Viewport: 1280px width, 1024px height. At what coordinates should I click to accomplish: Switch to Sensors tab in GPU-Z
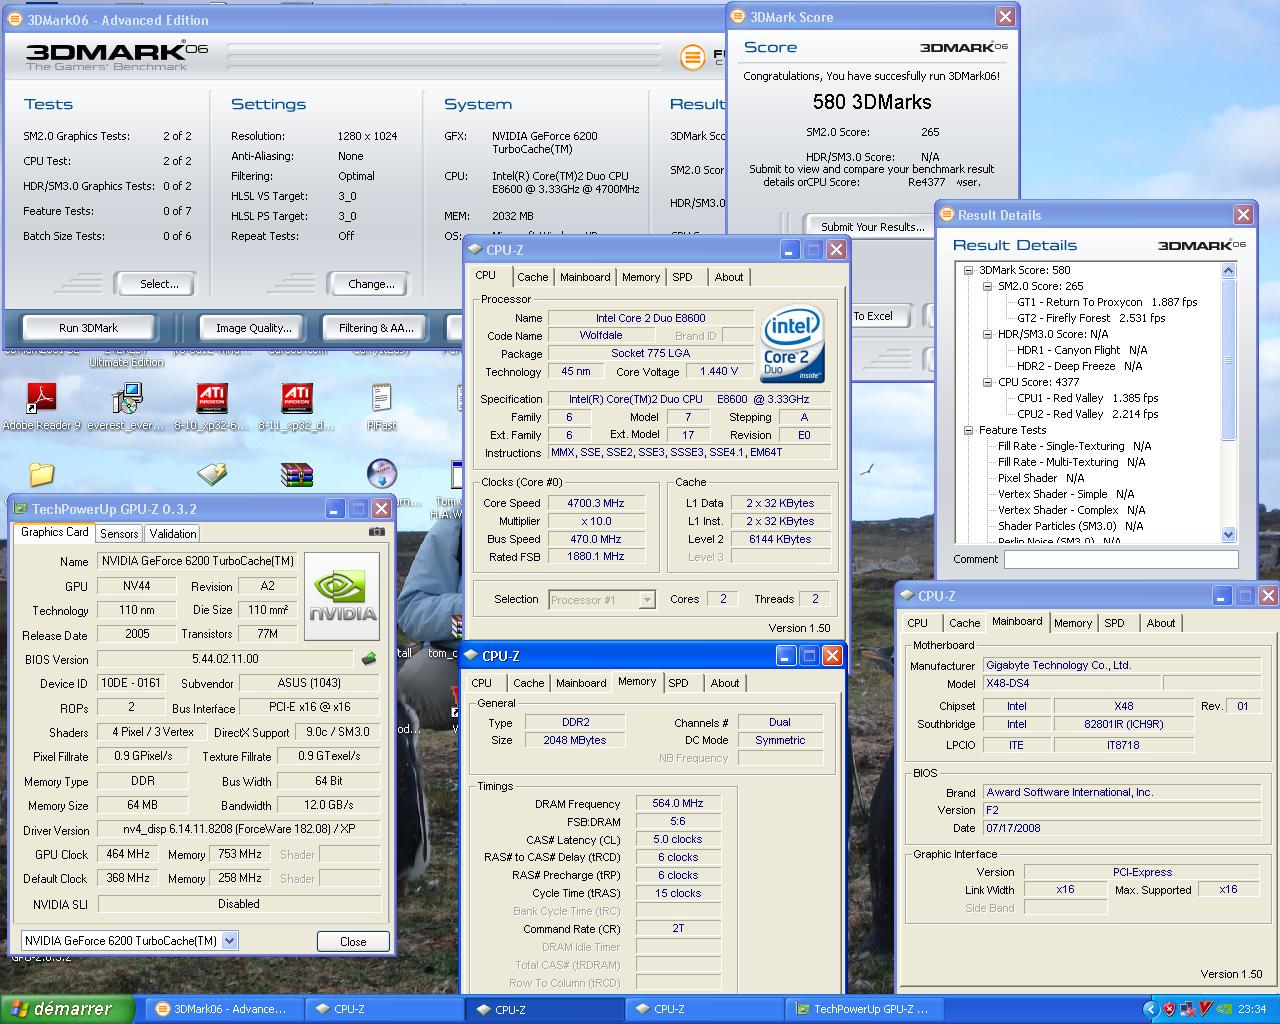click(119, 534)
